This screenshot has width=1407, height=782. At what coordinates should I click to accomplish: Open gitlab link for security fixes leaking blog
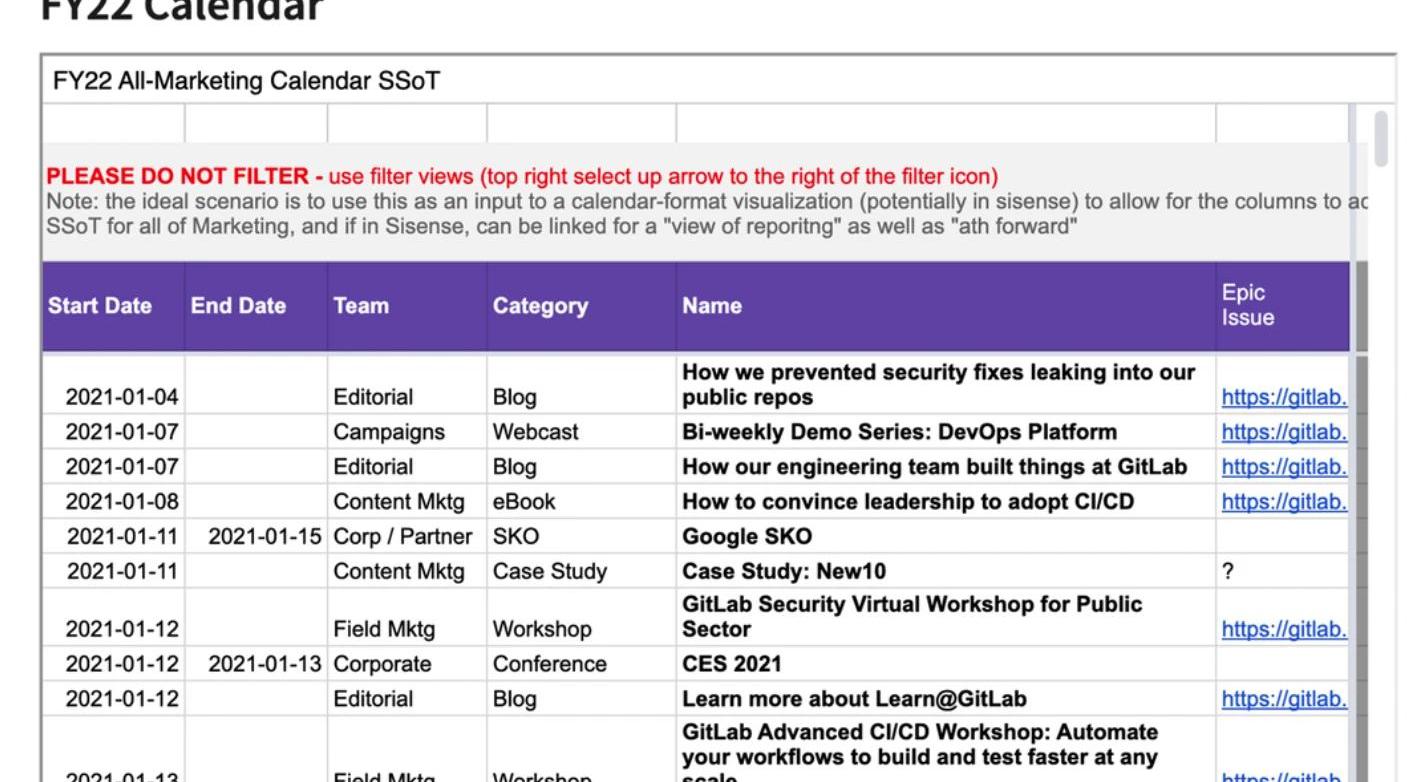(x=1283, y=398)
